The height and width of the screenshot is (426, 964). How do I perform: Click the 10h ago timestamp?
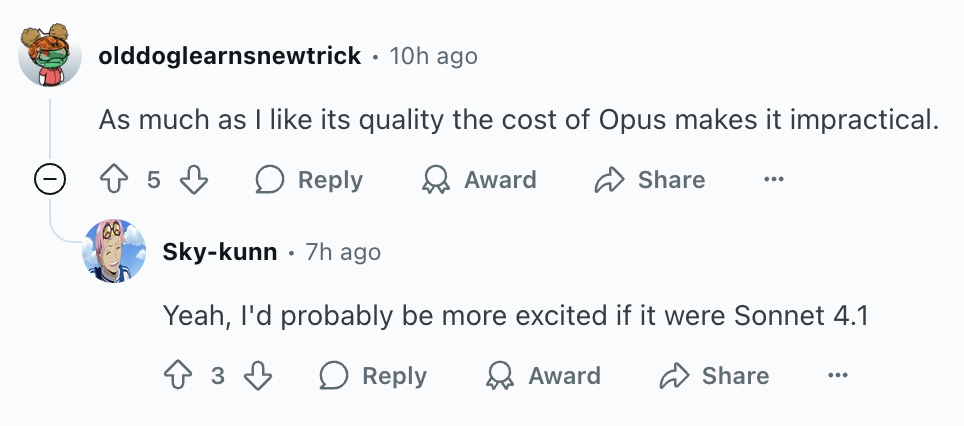pos(433,56)
